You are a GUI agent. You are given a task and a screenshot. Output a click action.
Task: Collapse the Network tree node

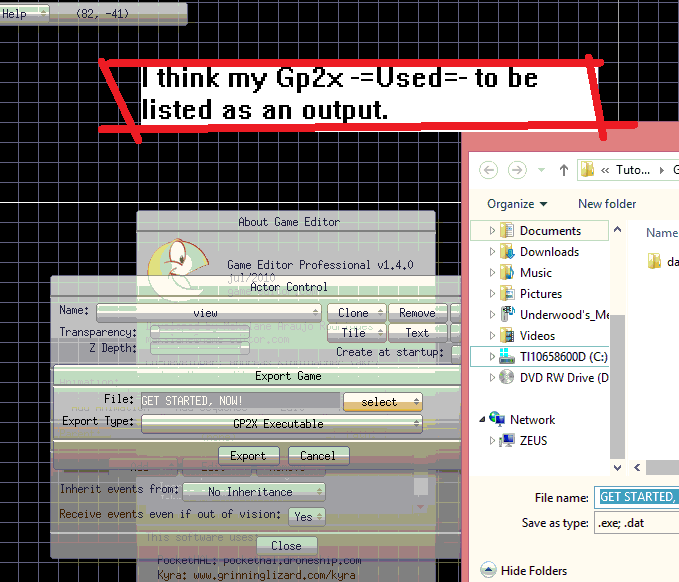pyautogui.click(x=482, y=419)
